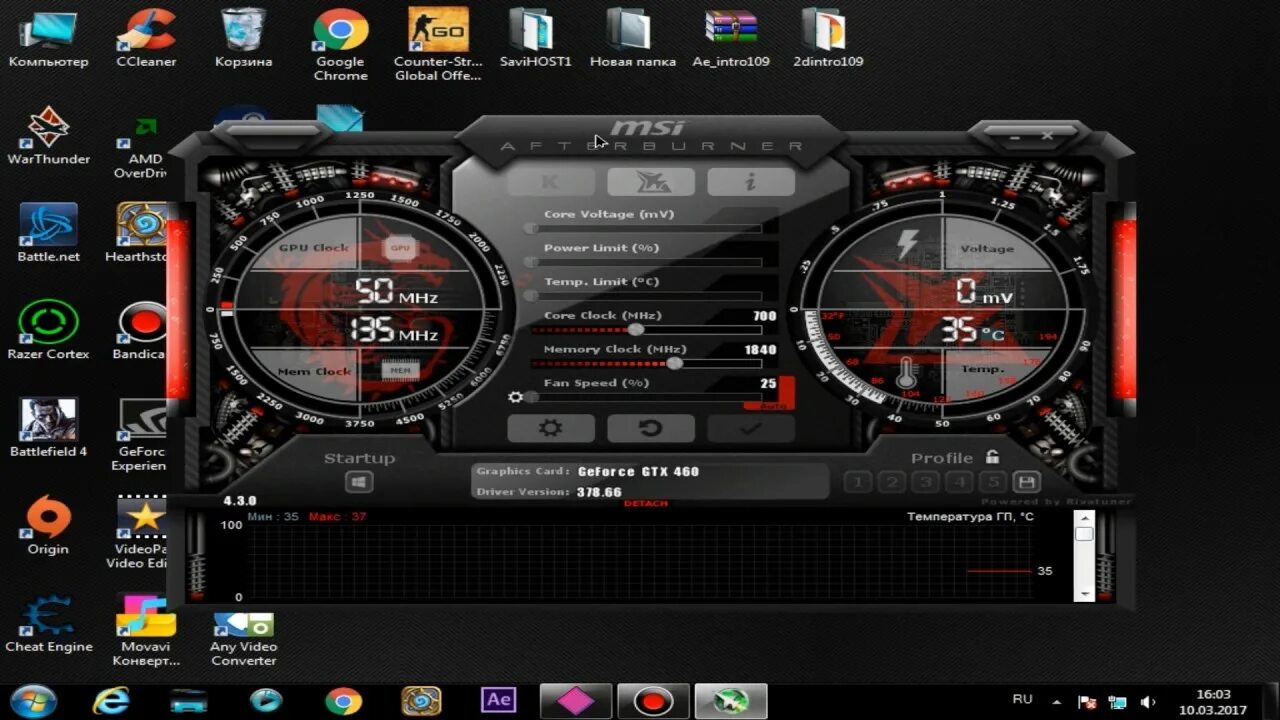The image size is (1280, 720).
Task: Select profile slot 4
Action: pyautogui.click(x=959, y=482)
